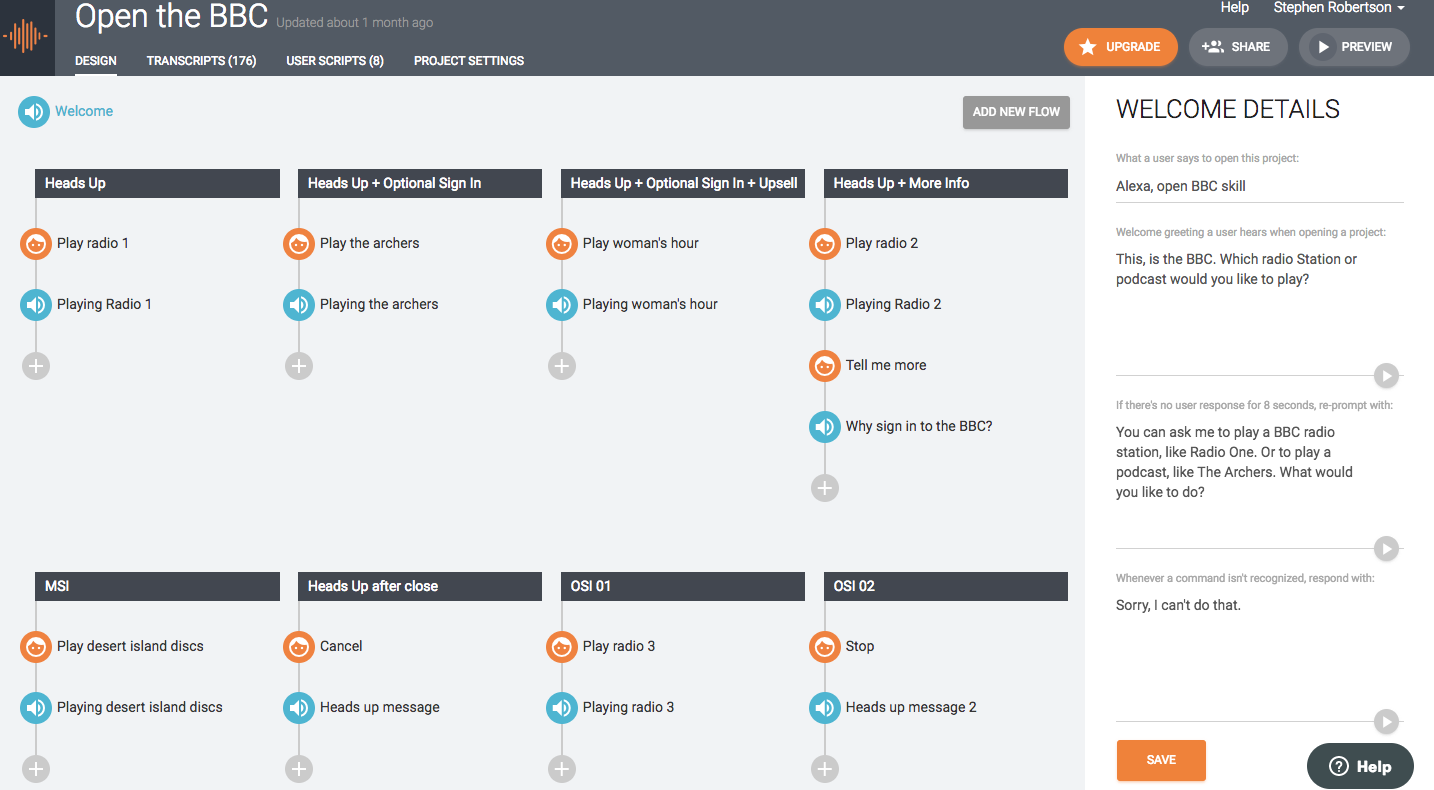Click speaker icon beside Playing woman's hour
1434x790 pixels.
pyautogui.click(x=562, y=304)
